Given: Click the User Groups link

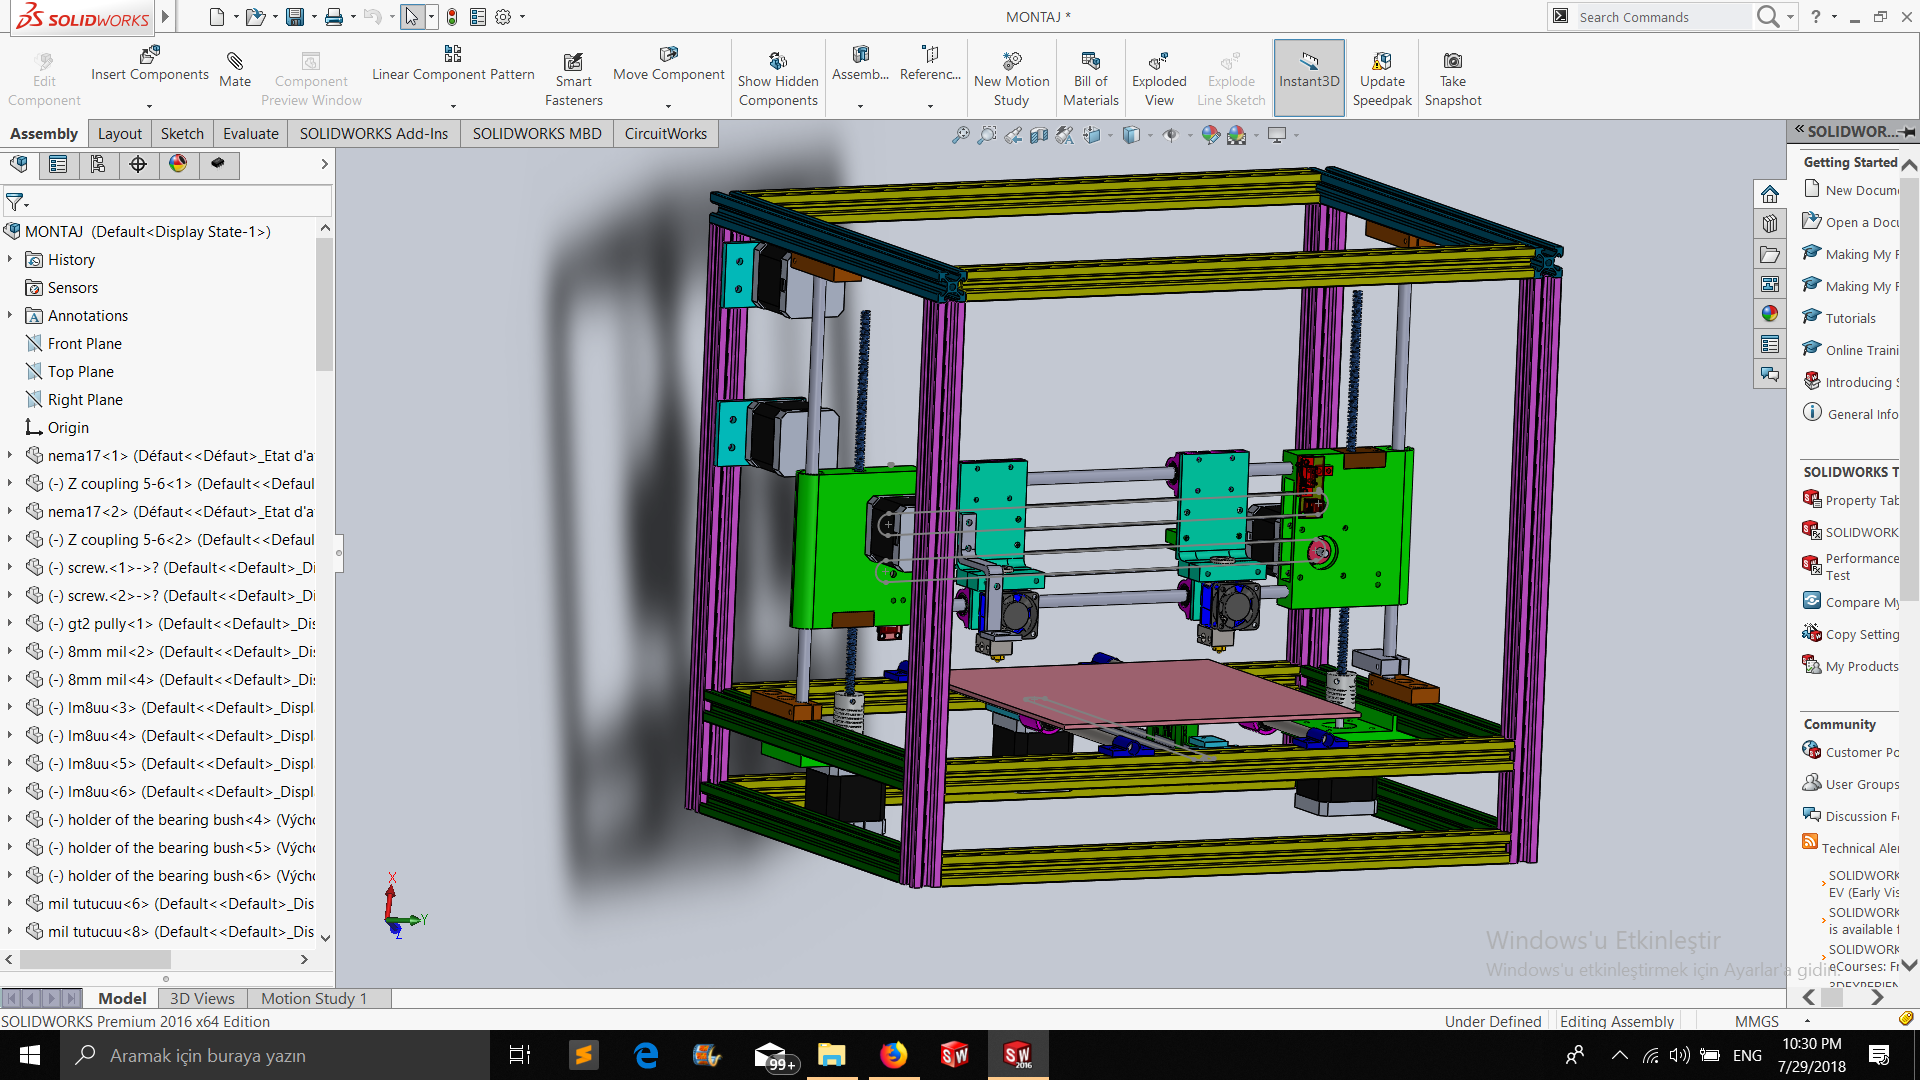Looking at the screenshot, I should click(1862, 784).
